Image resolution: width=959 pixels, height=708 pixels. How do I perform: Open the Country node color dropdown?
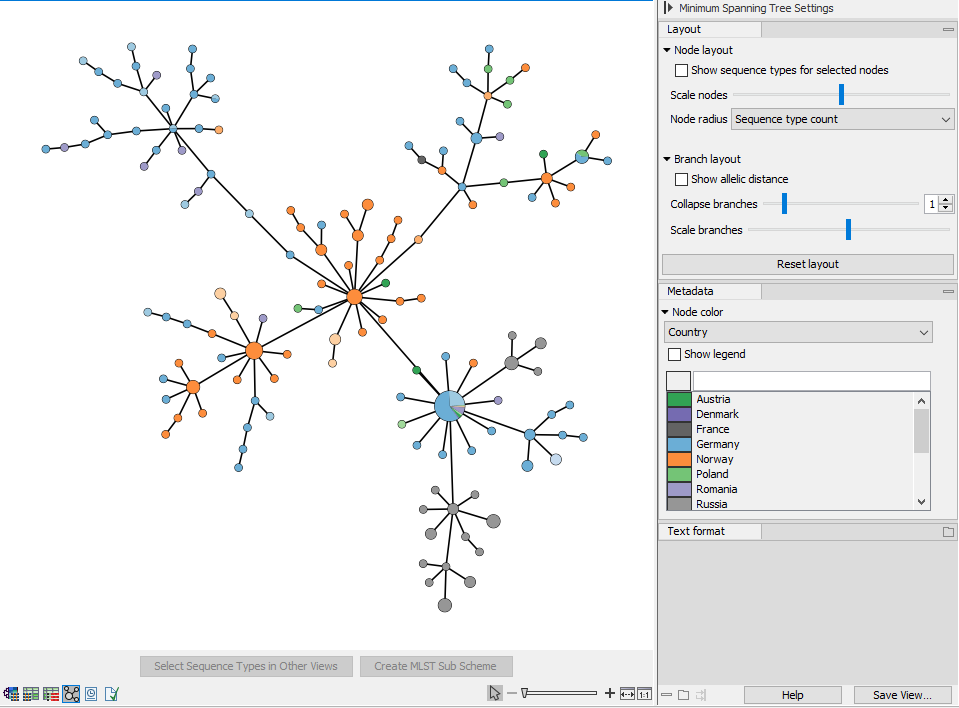[x=797, y=332]
